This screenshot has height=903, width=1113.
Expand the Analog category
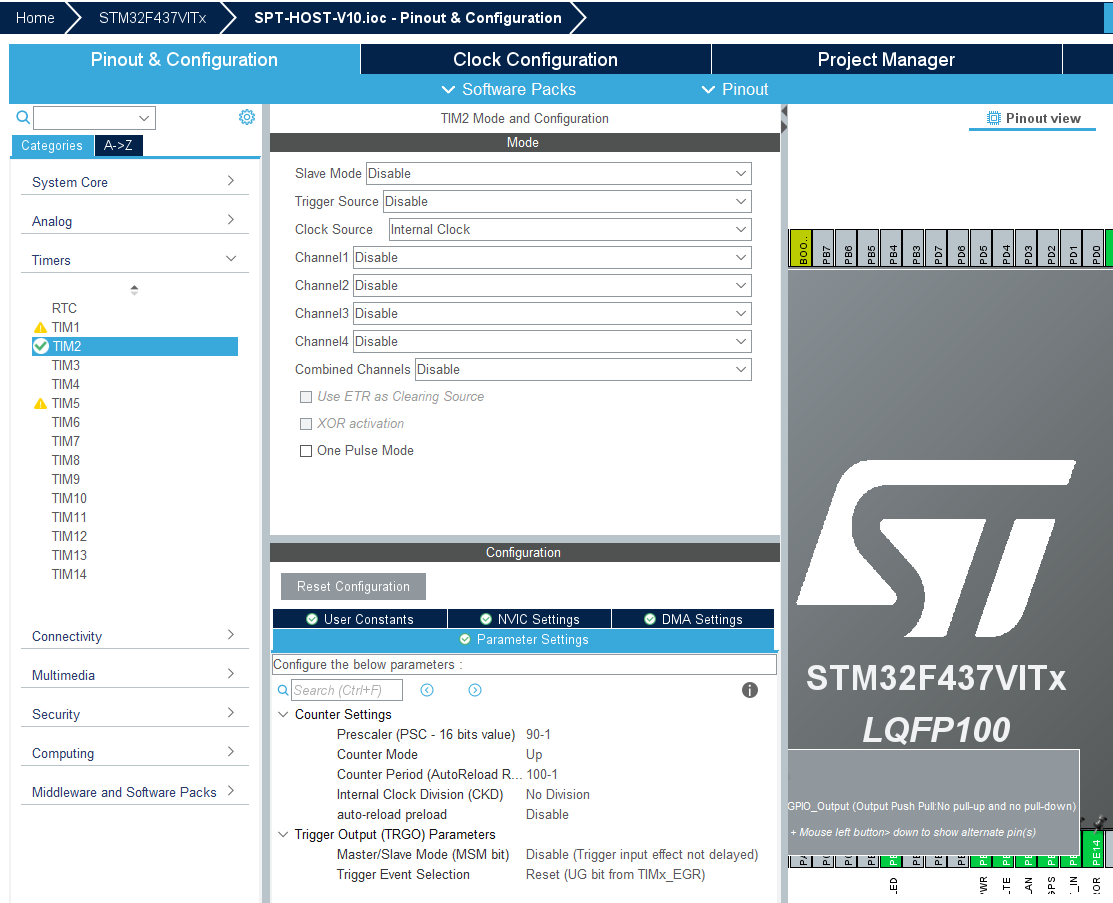tap(135, 221)
